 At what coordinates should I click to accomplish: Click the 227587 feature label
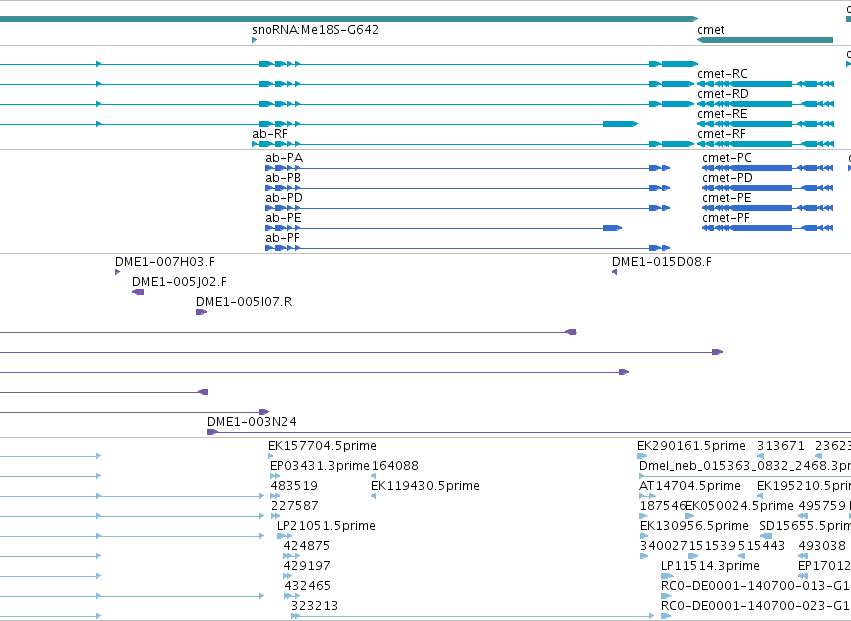coord(295,506)
